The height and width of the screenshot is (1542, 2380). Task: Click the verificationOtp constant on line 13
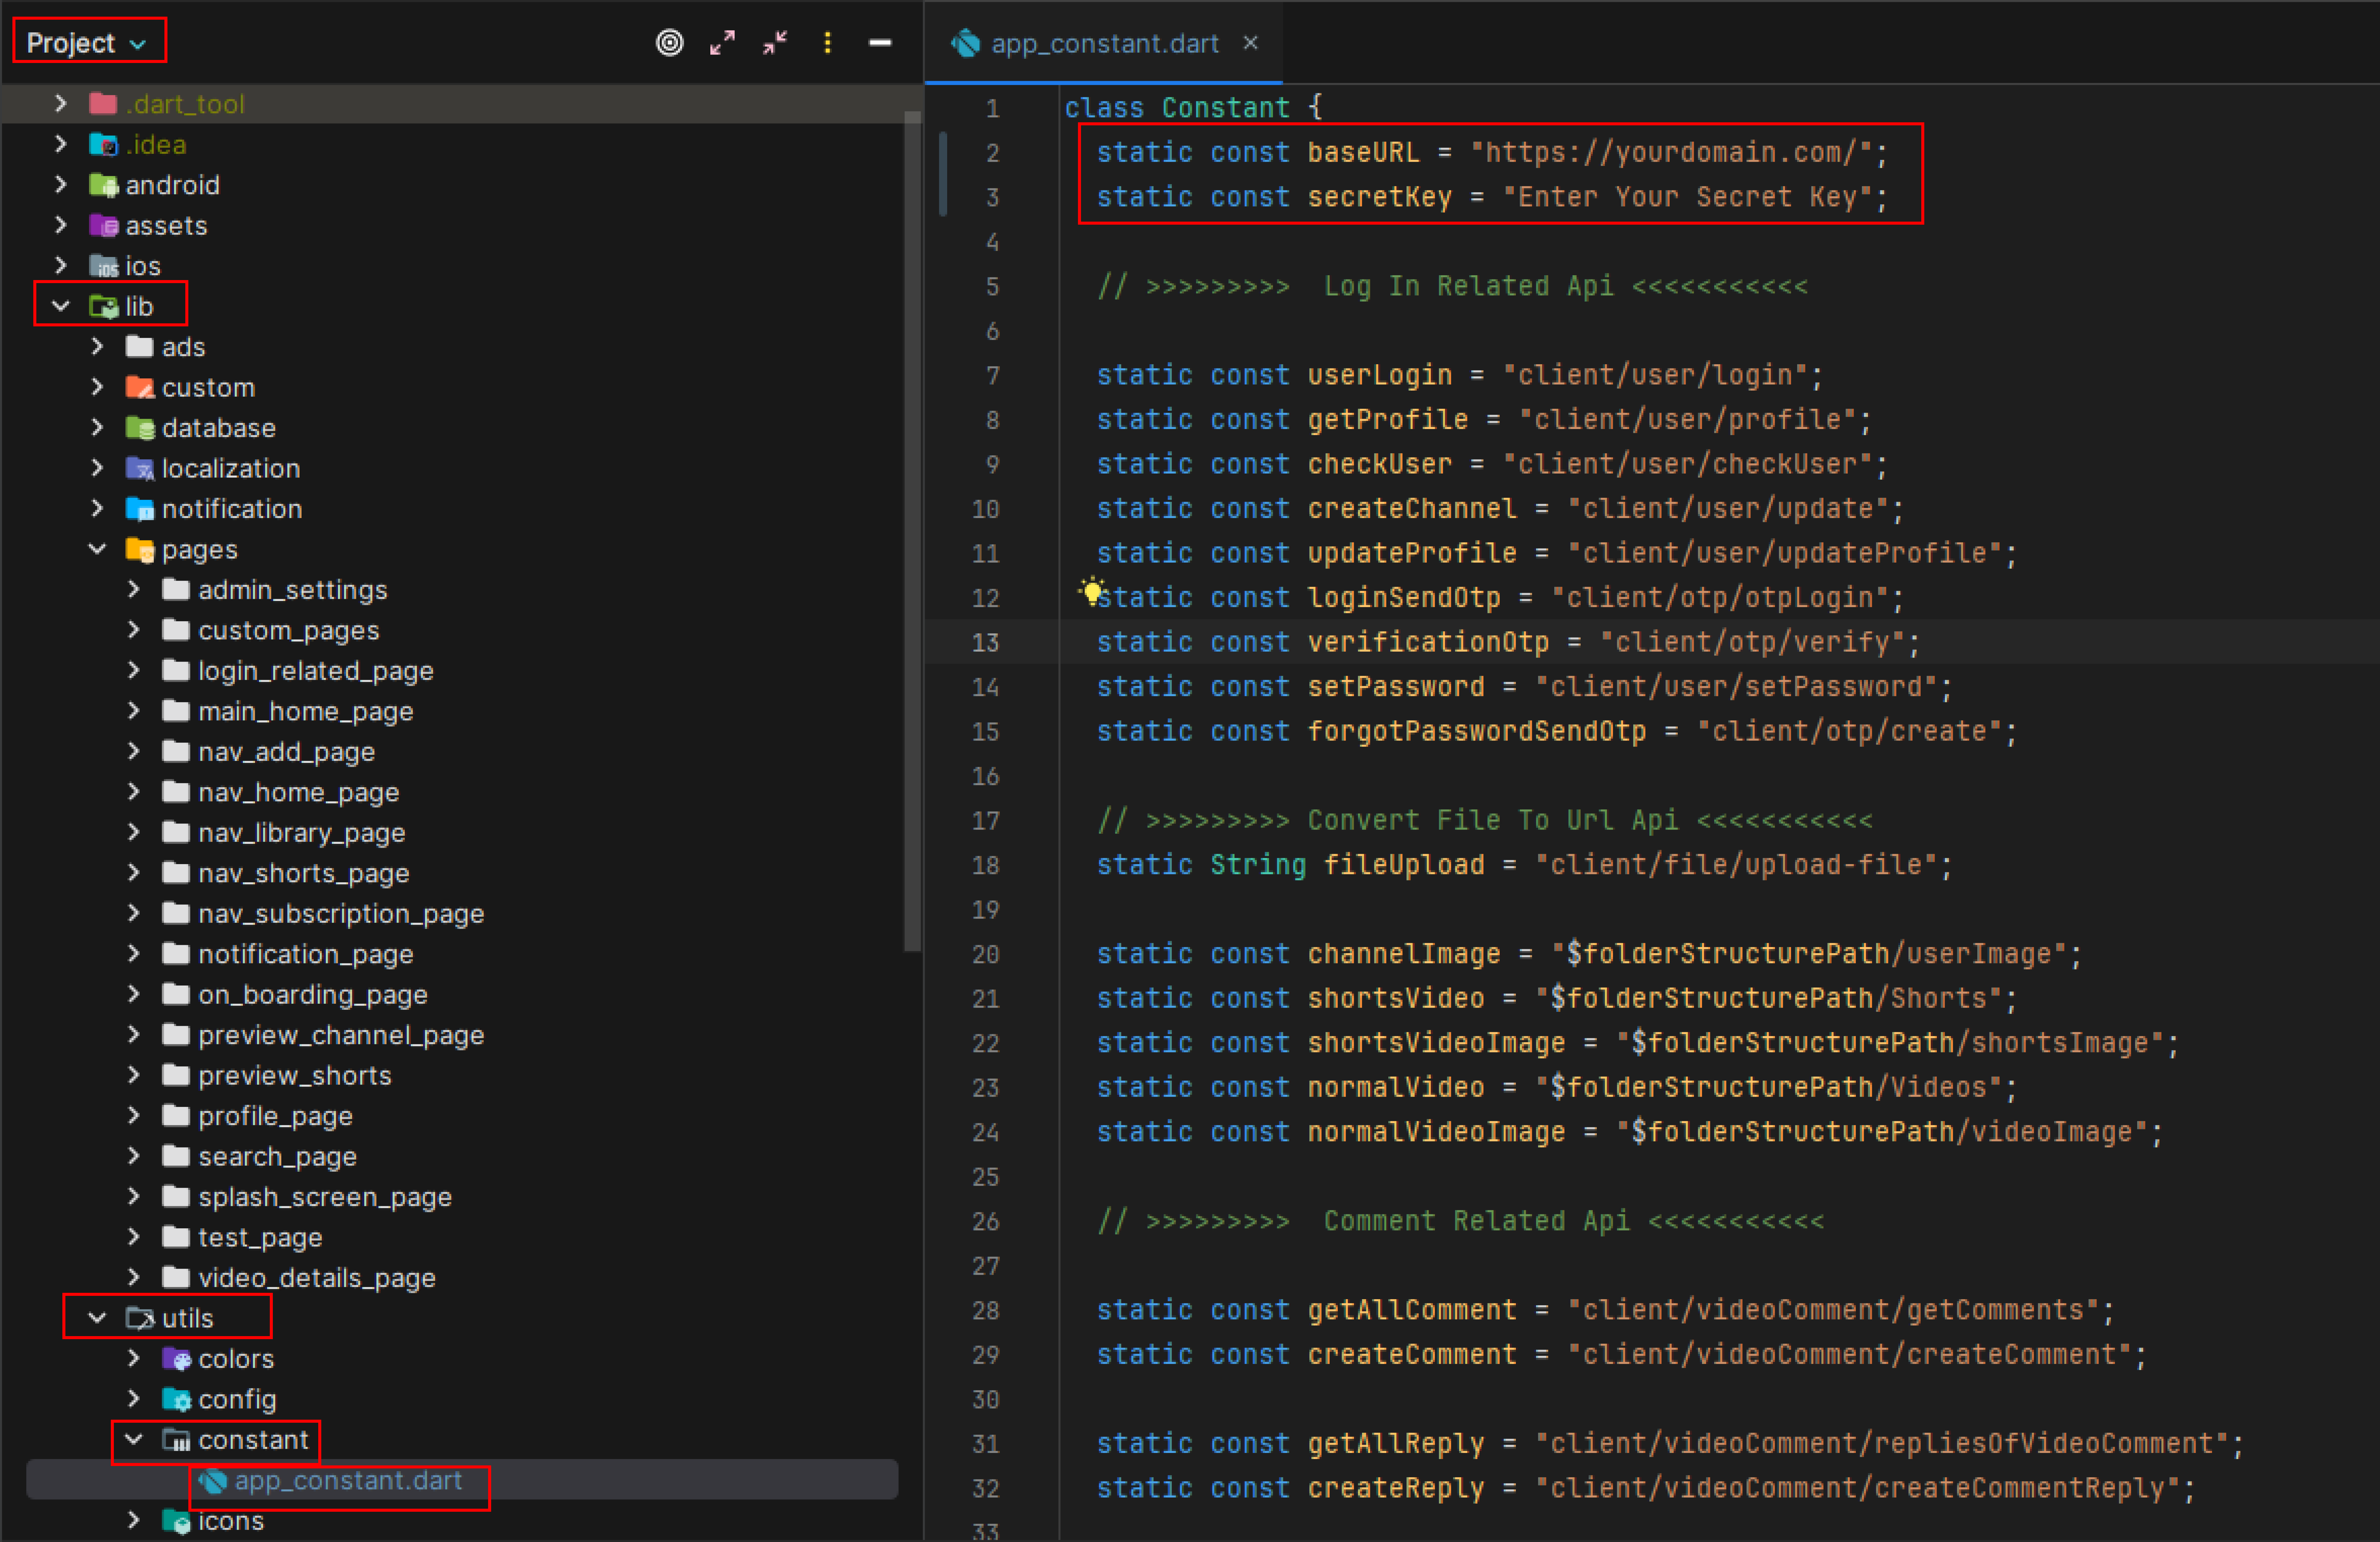tap(1428, 642)
